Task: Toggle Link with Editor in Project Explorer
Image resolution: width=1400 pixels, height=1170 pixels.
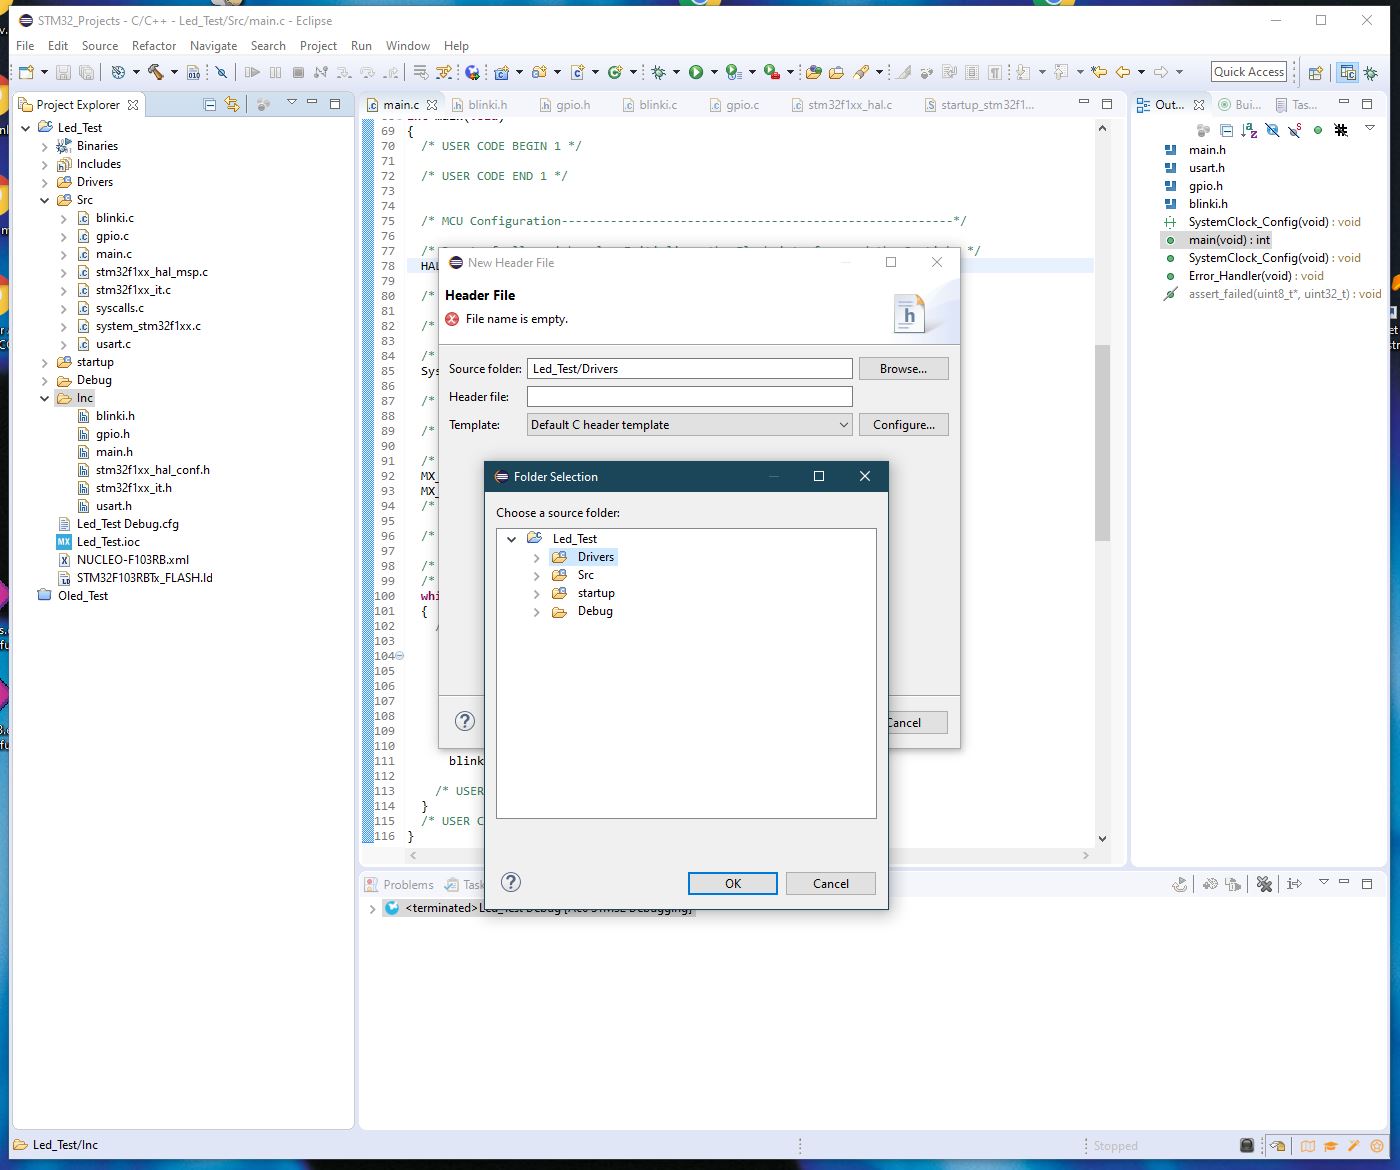Action: [233, 104]
